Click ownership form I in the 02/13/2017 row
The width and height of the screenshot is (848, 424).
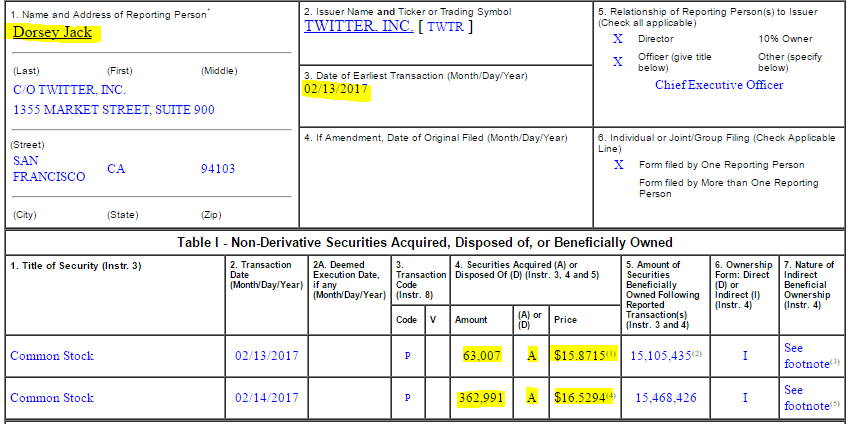745,356
